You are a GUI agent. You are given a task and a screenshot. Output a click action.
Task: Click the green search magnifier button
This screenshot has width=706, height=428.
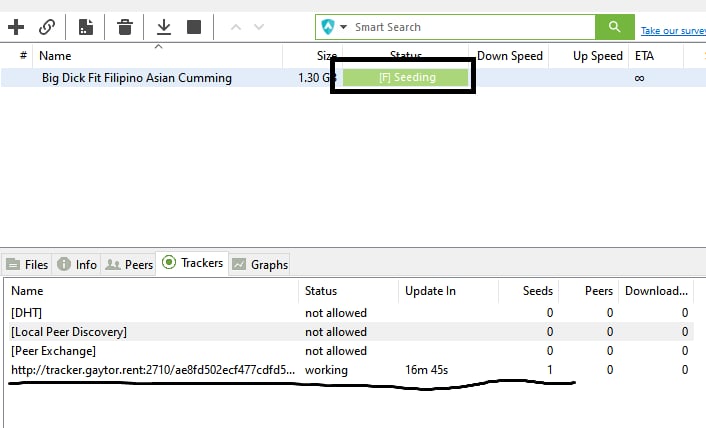pyautogui.click(x=615, y=27)
